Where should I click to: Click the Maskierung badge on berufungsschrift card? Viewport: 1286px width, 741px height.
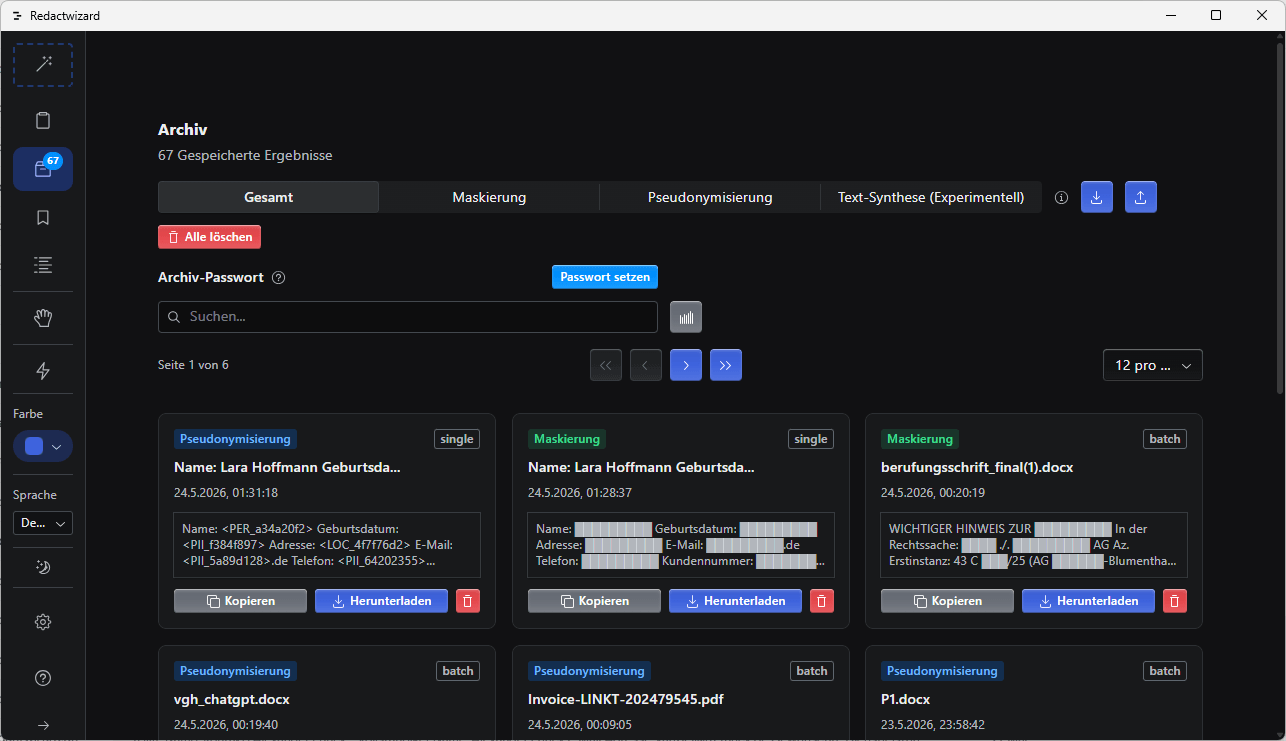click(920, 439)
